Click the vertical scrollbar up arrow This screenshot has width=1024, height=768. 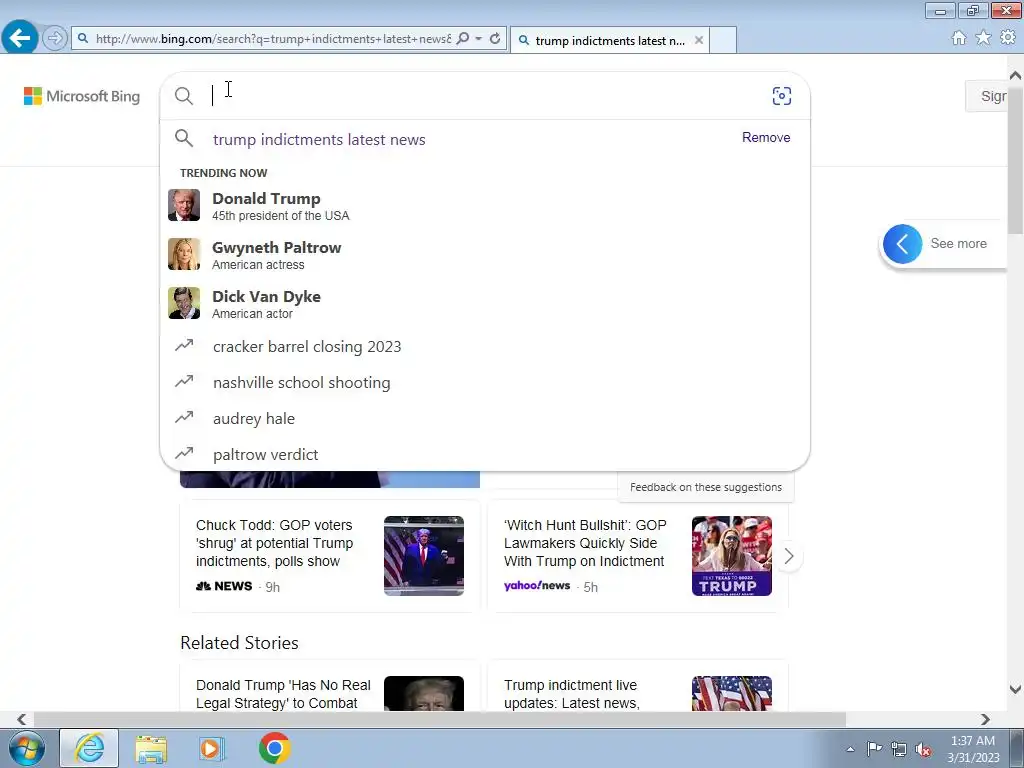click(1015, 75)
